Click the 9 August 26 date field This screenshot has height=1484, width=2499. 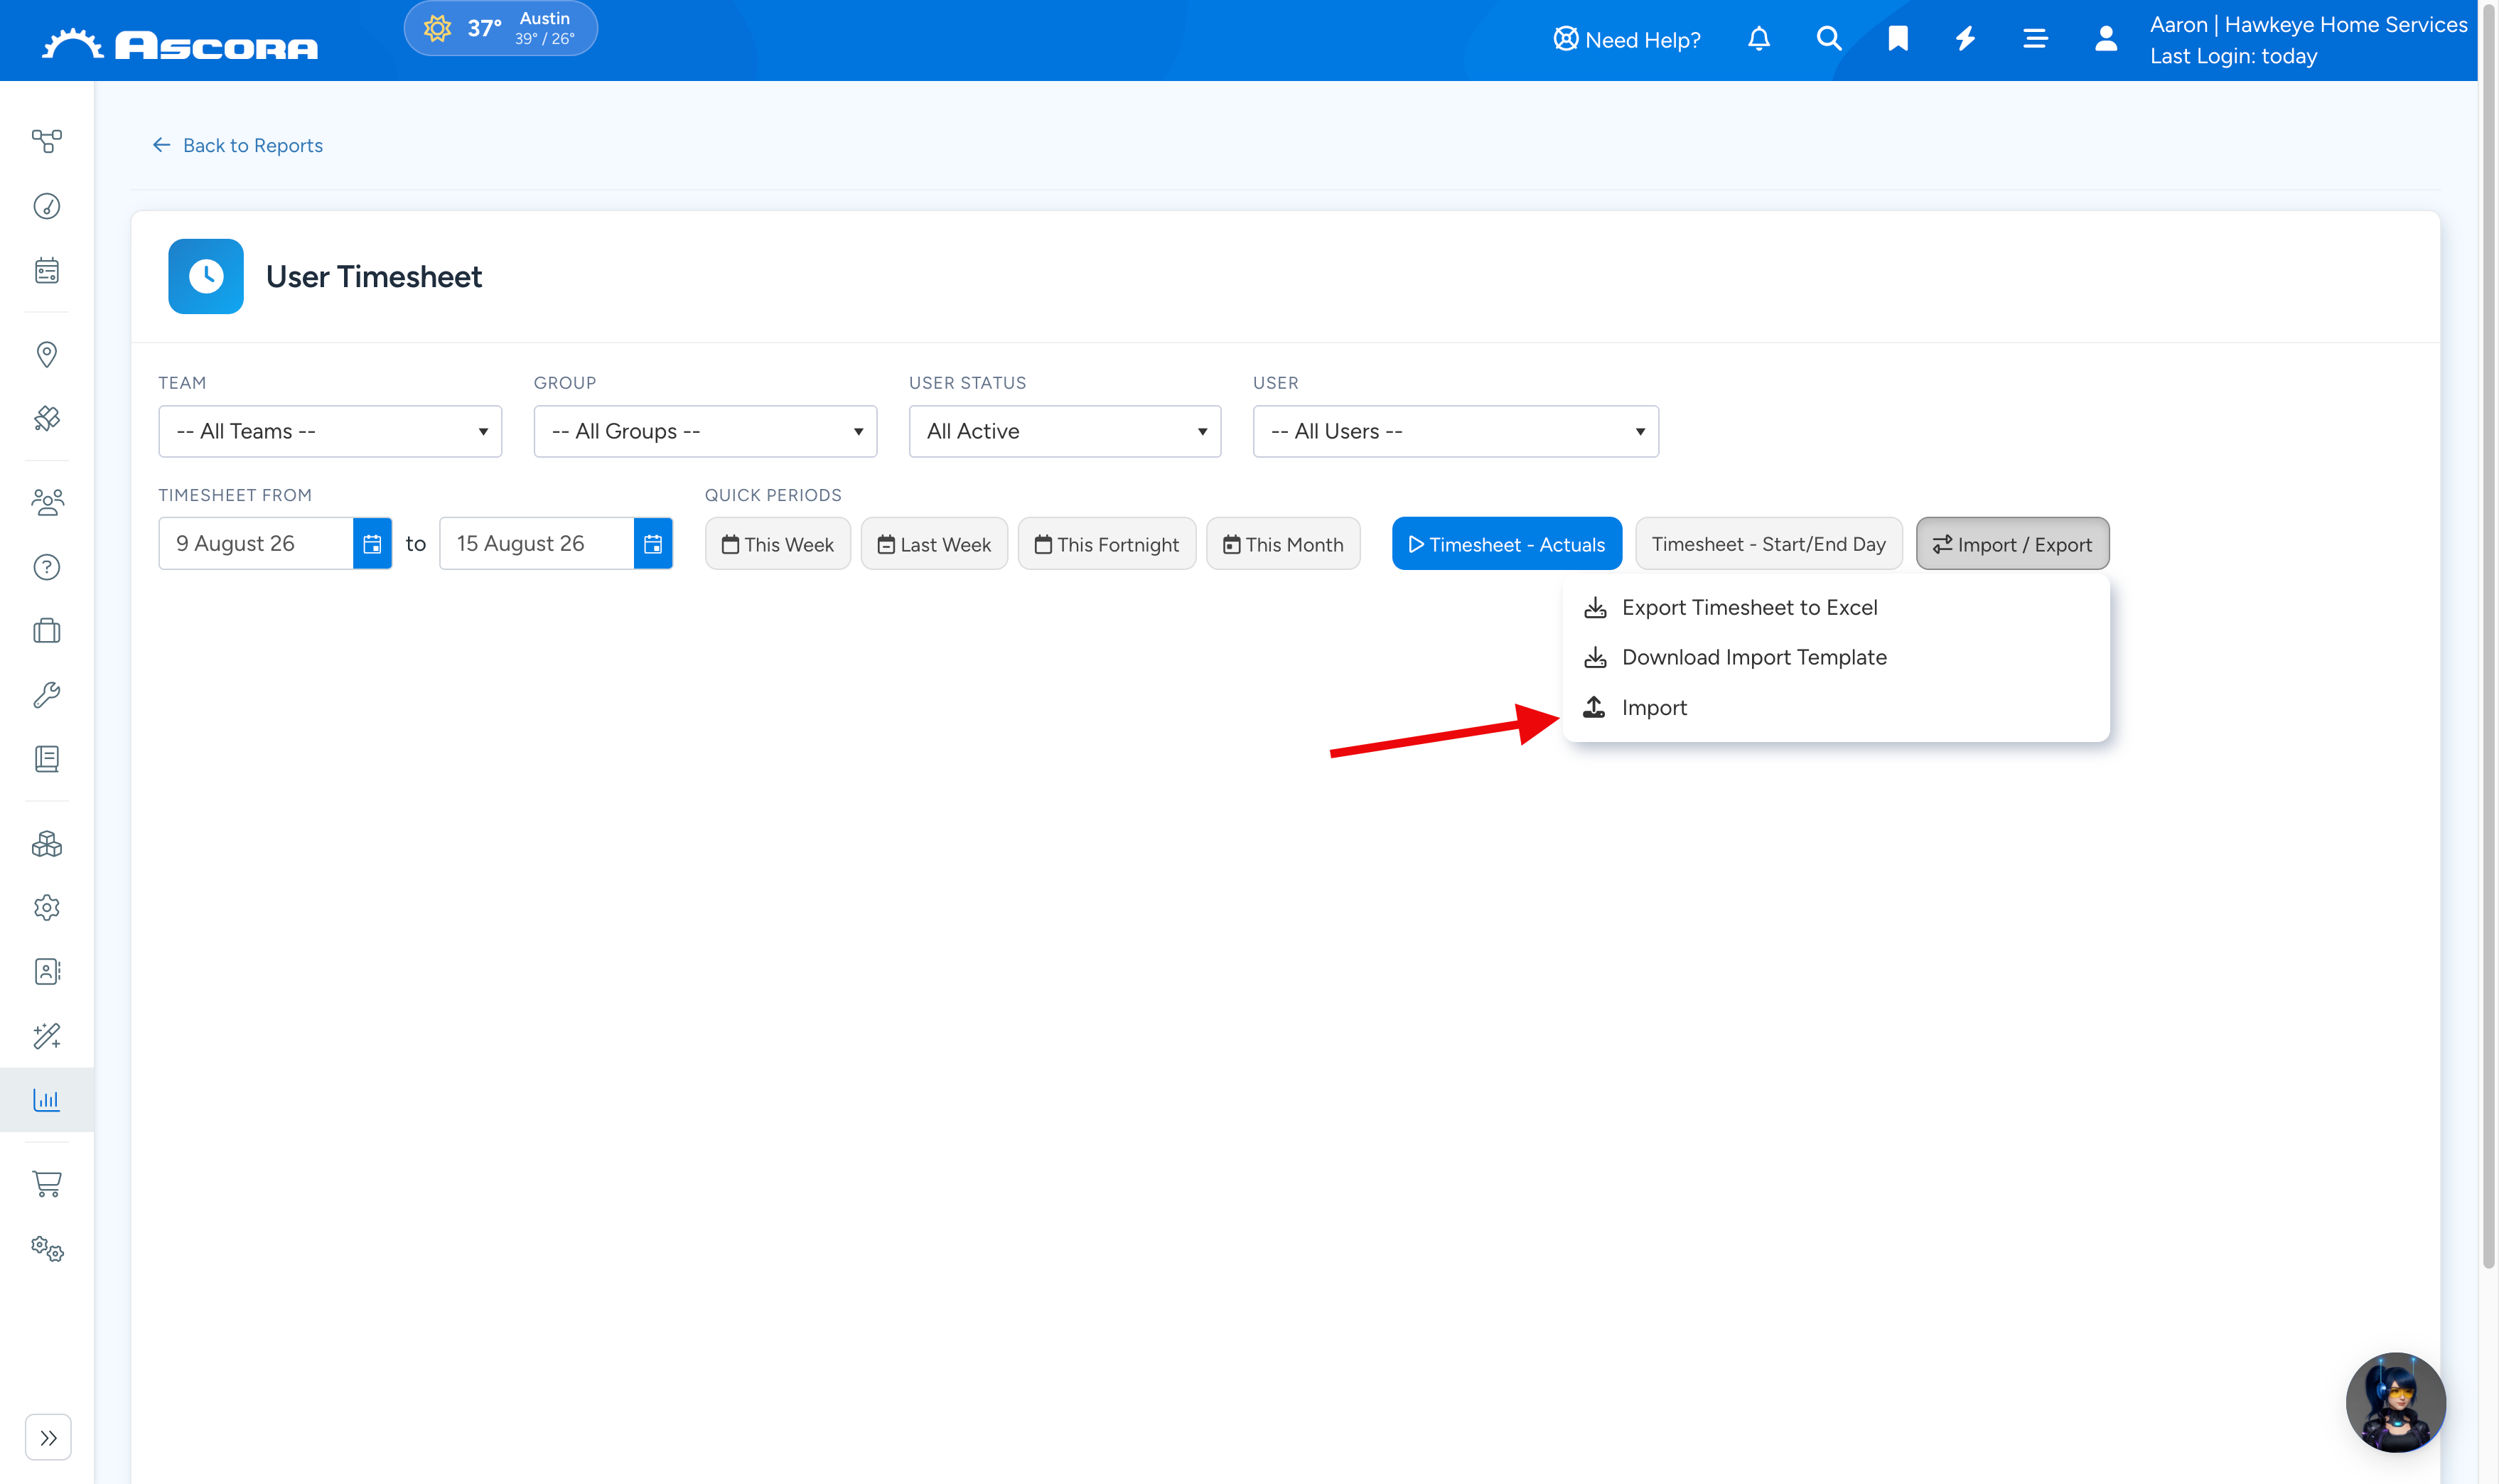(256, 543)
